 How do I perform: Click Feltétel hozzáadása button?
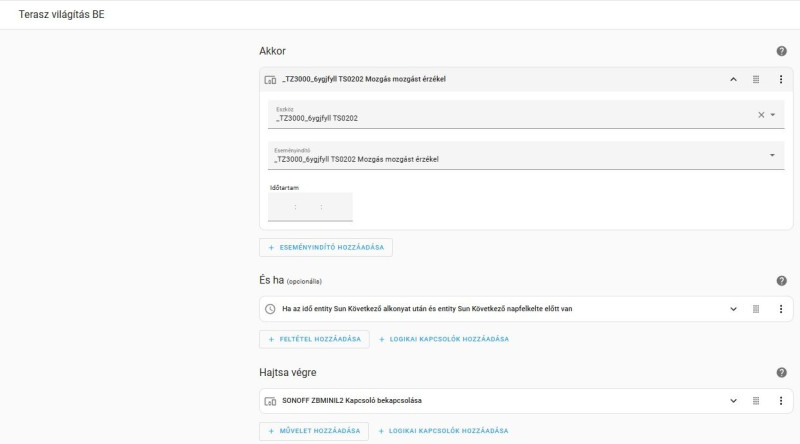click(x=314, y=339)
